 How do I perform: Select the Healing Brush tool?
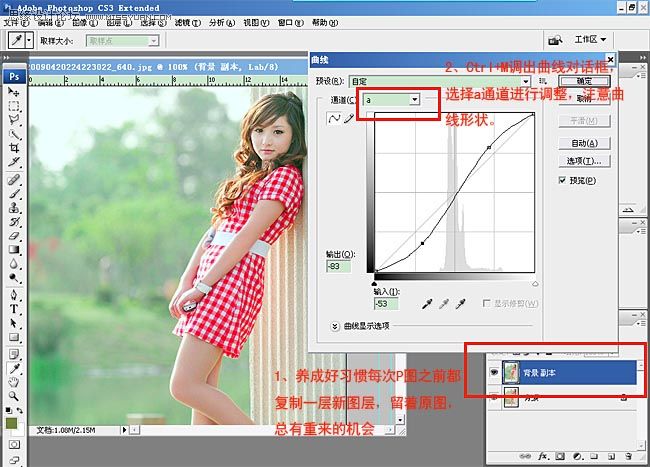[14, 179]
